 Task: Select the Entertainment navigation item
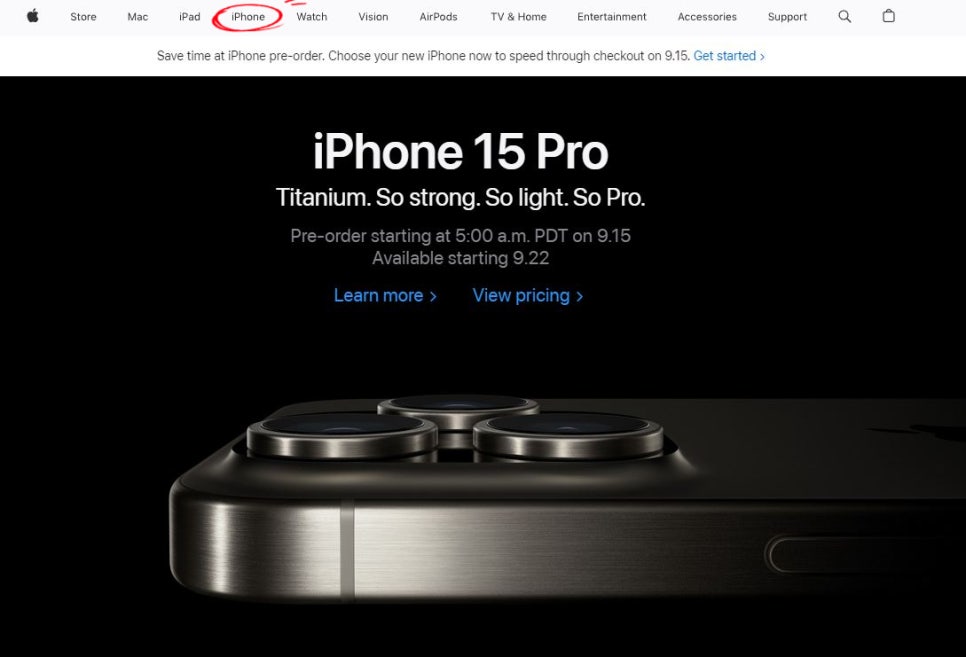[612, 17]
